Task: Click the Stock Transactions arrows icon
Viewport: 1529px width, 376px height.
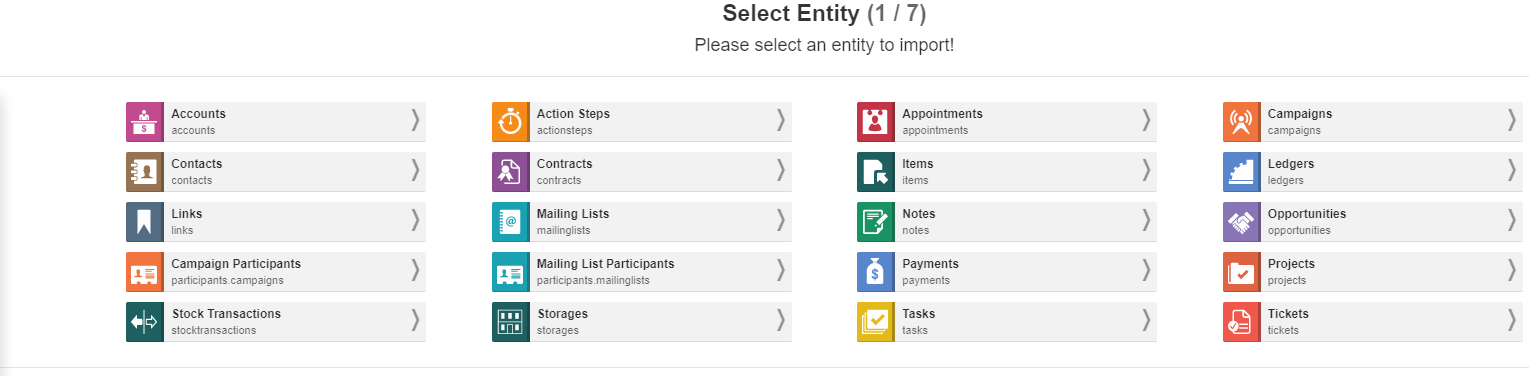Action: [x=144, y=322]
